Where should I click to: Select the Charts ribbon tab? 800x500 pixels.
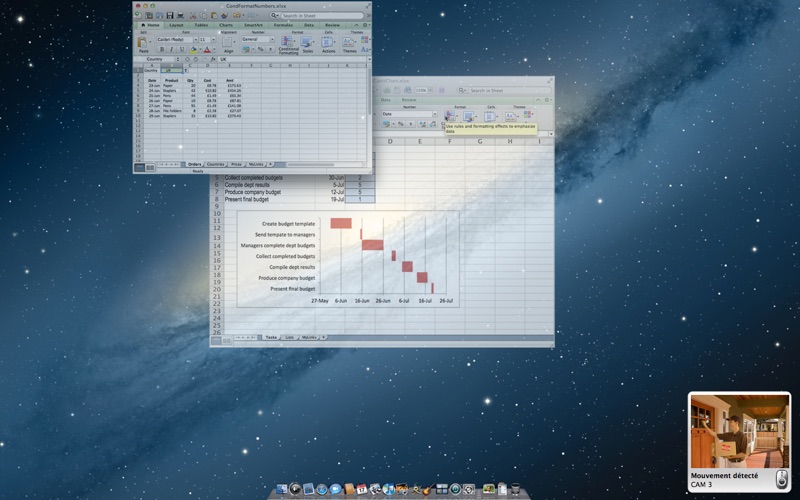point(226,25)
